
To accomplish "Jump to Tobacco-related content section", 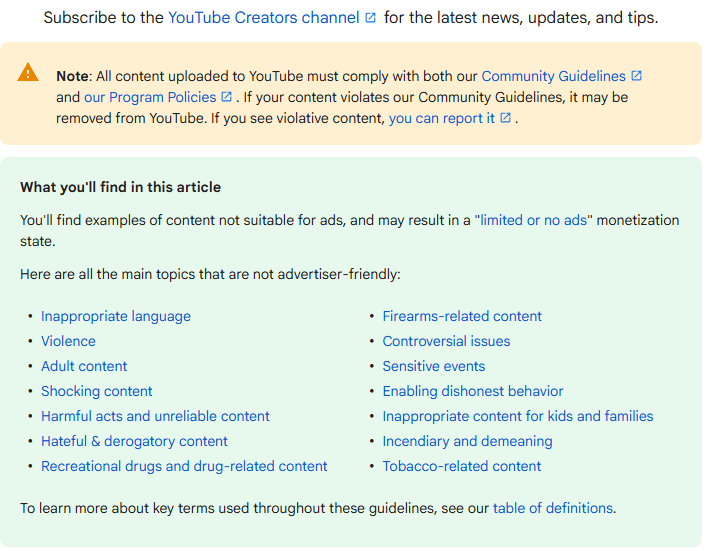I will click(461, 466).
